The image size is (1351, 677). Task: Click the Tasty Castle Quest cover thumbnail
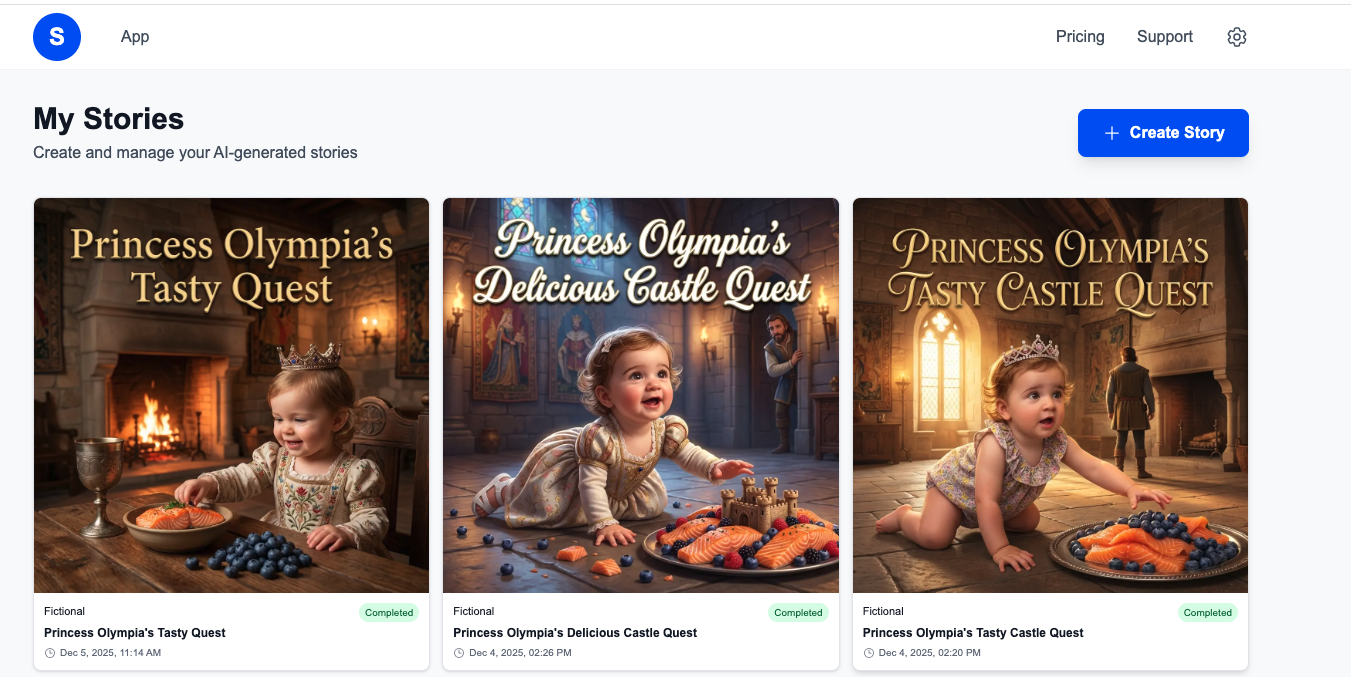tap(1050, 395)
